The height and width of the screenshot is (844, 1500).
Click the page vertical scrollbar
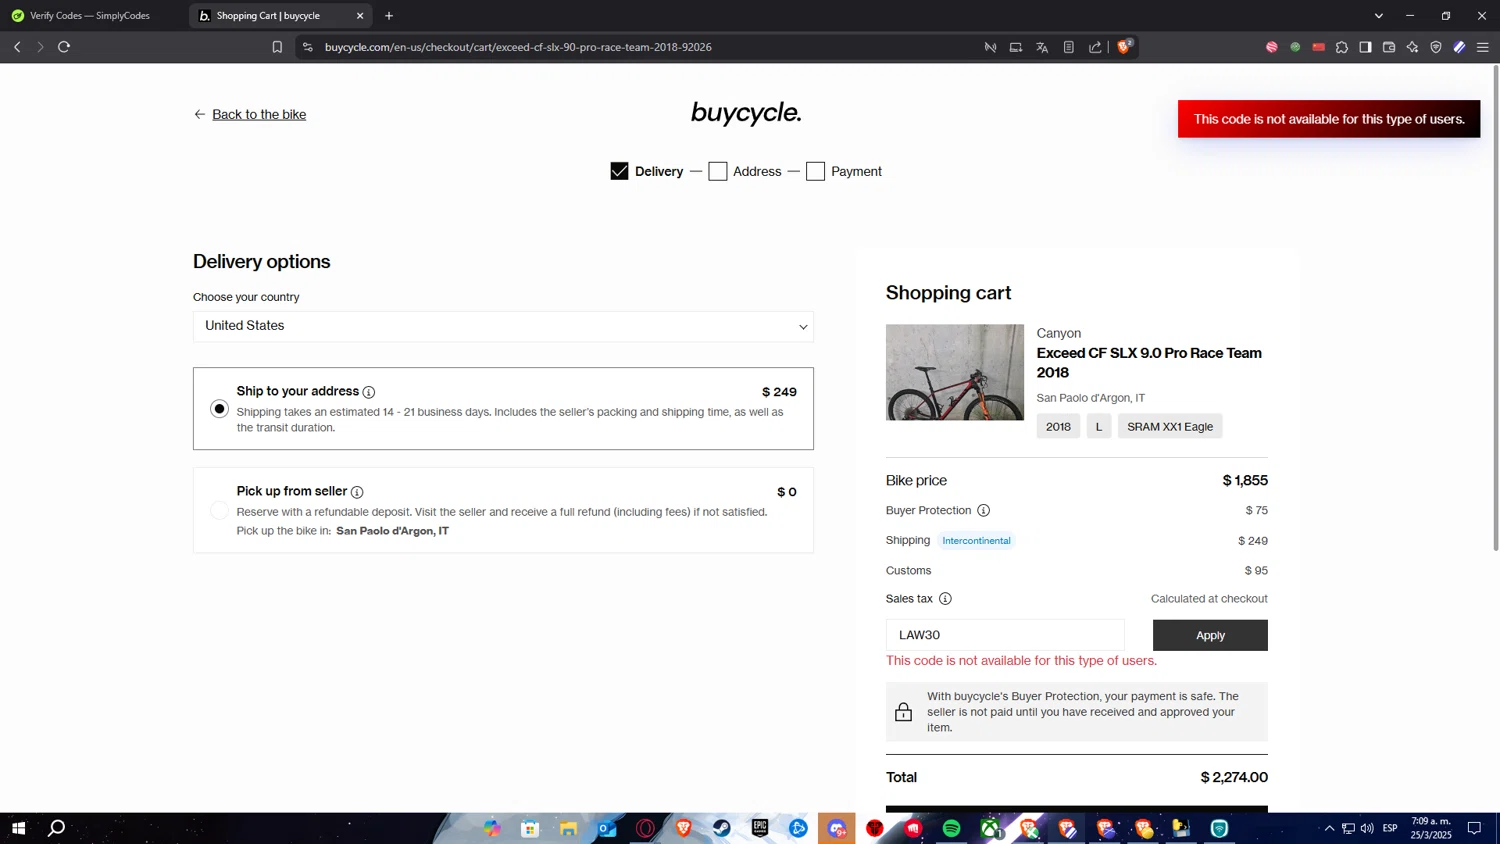1496,308
